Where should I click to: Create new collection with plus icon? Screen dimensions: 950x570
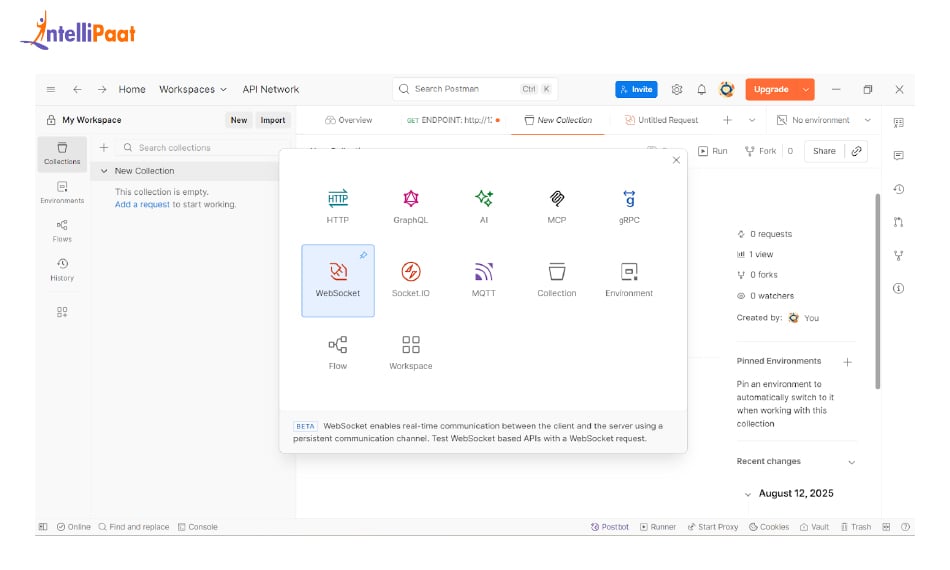(104, 147)
